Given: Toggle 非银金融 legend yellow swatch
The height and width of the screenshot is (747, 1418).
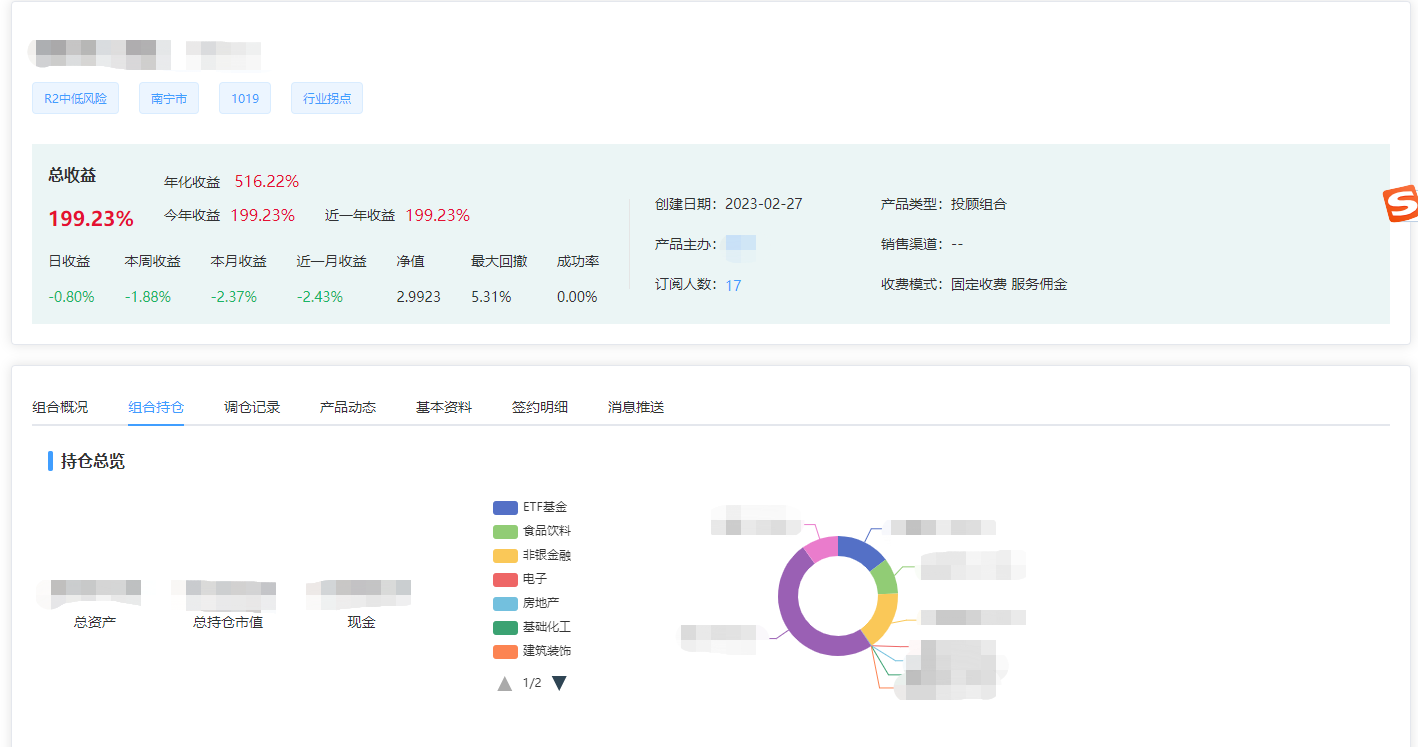Looking at the screenshot, I should coord(505,555).
